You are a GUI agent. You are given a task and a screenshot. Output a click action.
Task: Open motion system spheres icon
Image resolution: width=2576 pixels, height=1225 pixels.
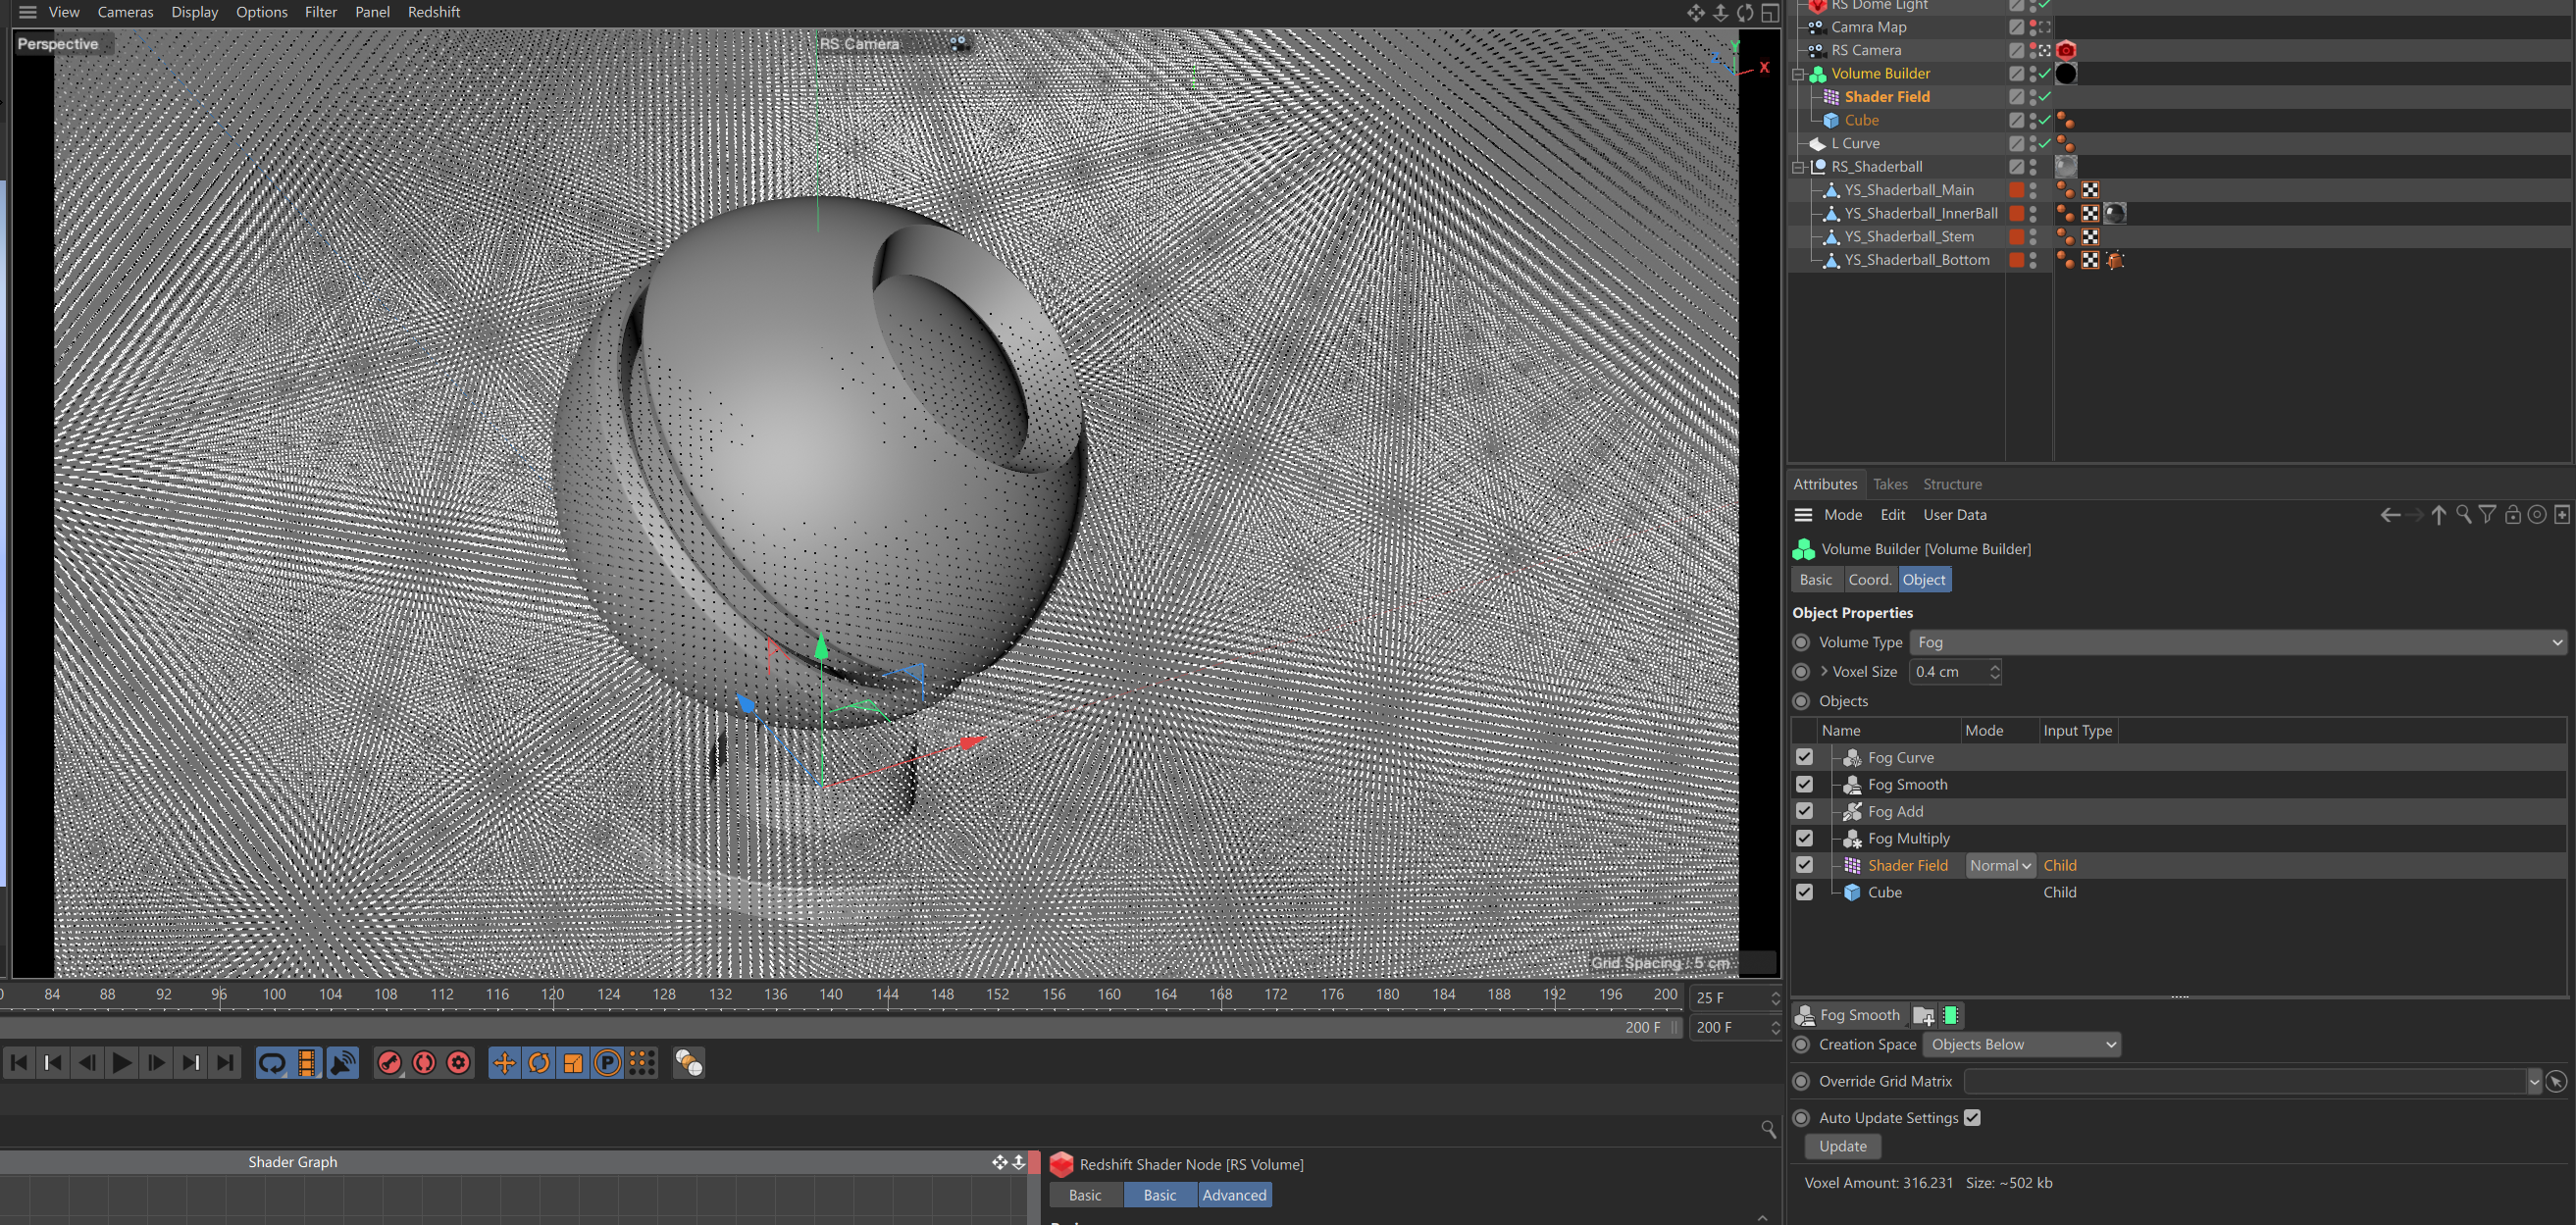pos(689,1062)
